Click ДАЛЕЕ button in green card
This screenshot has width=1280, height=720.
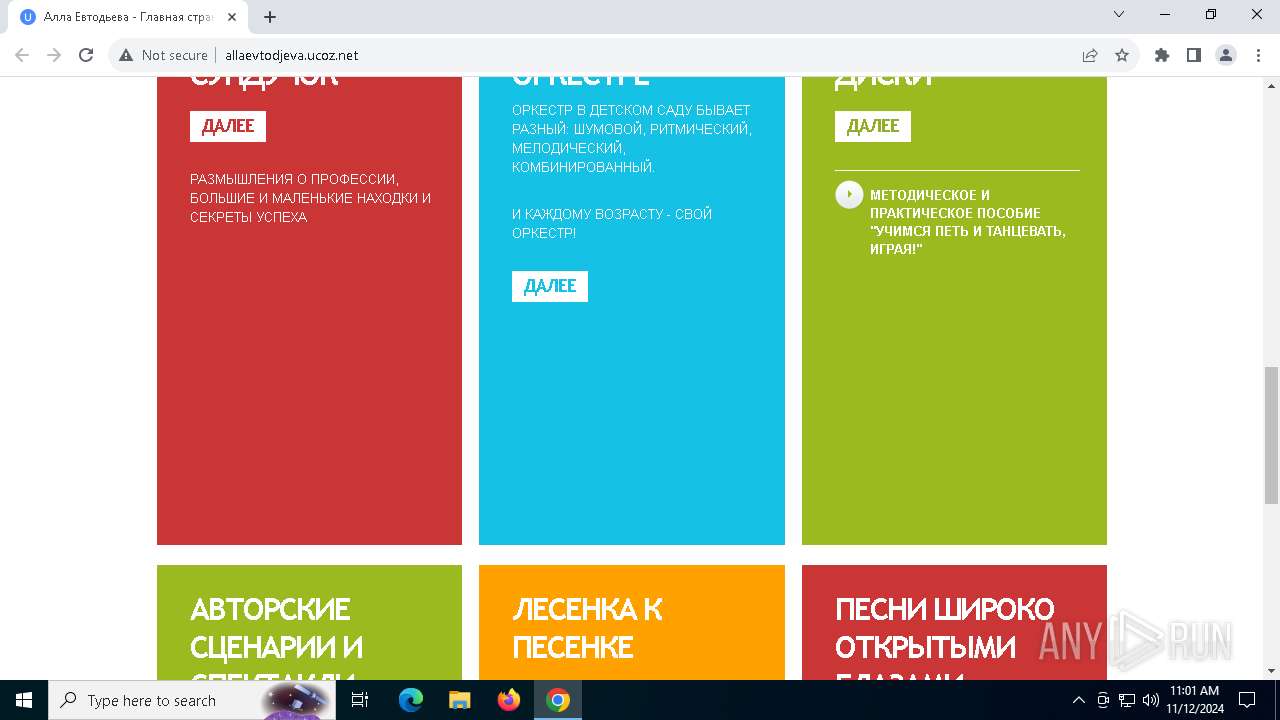[x=873, y=126]
